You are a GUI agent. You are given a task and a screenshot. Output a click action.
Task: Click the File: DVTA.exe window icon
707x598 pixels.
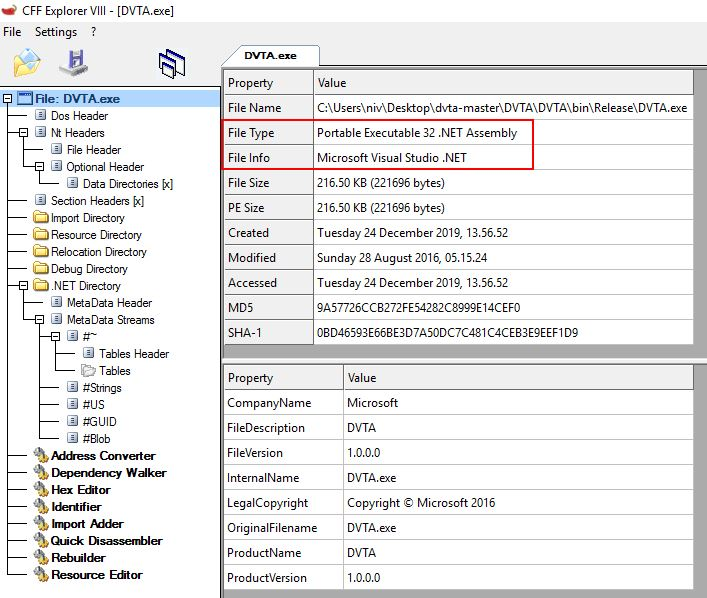point(25,98)
